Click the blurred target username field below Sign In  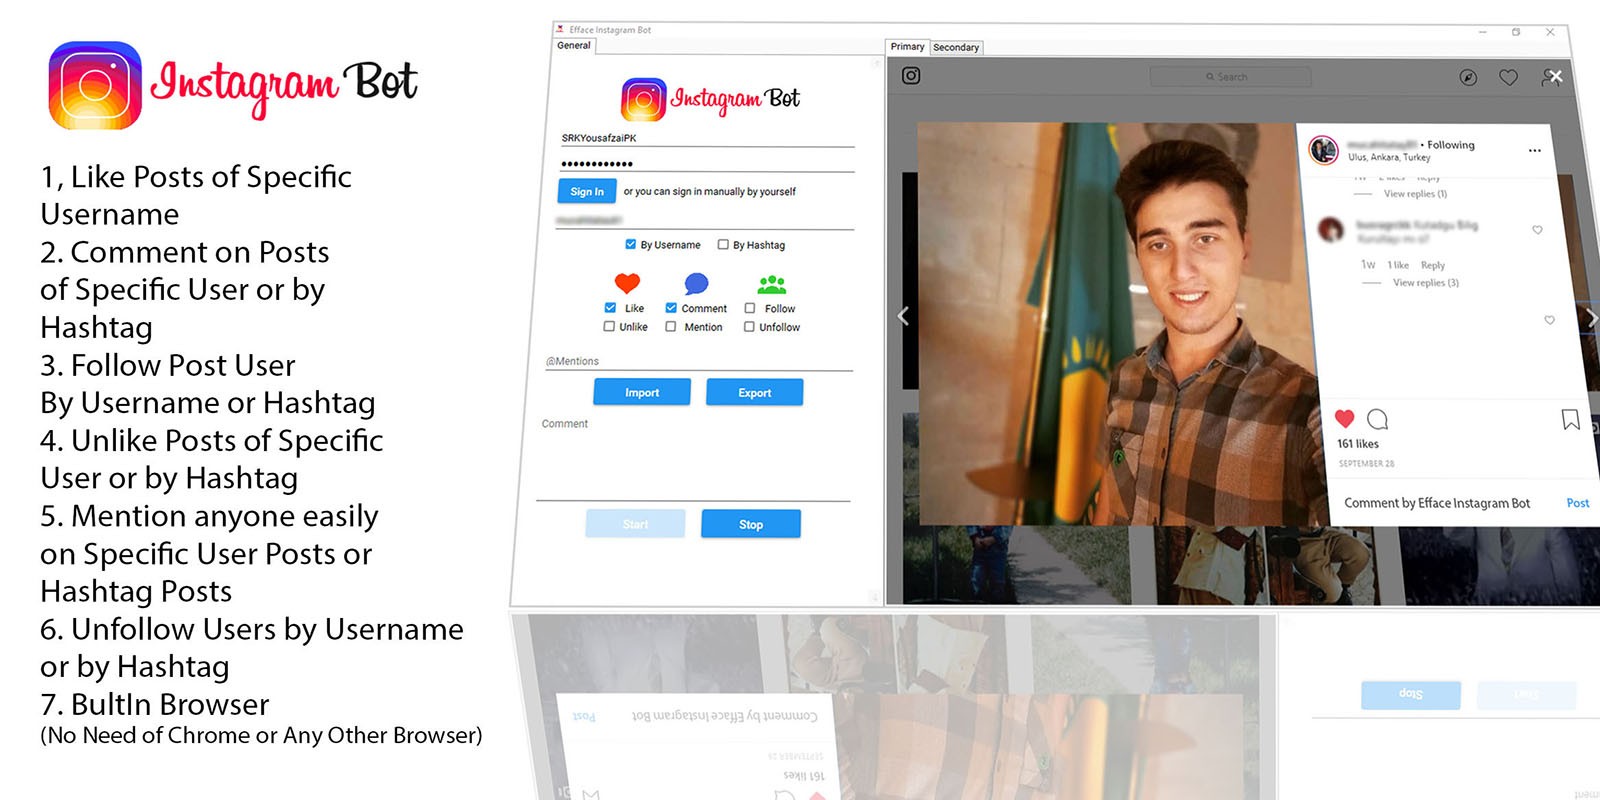(x=705, y=220)
